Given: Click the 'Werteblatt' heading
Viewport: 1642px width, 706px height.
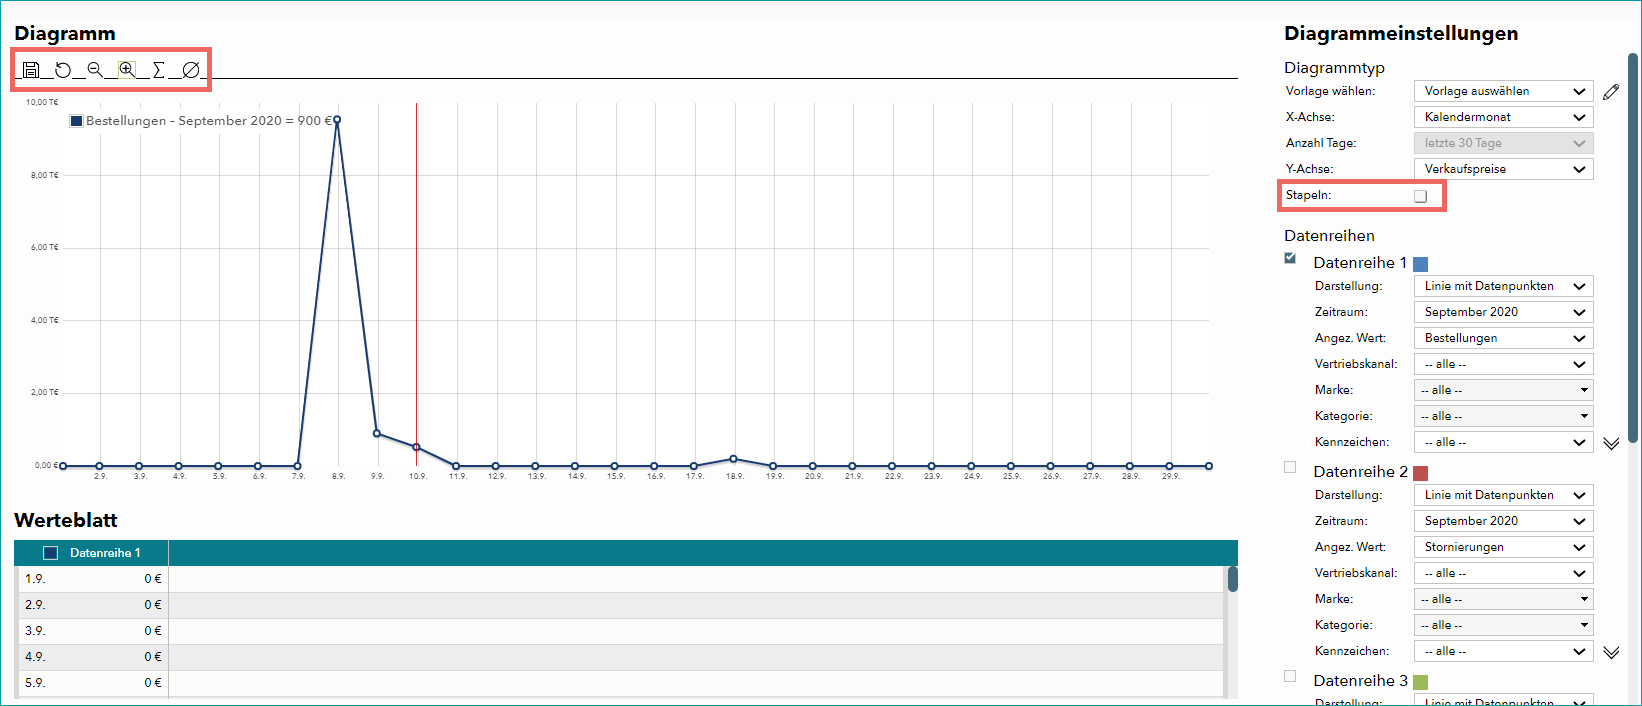Looking at the screenshot, I should (x=66, y=520).
